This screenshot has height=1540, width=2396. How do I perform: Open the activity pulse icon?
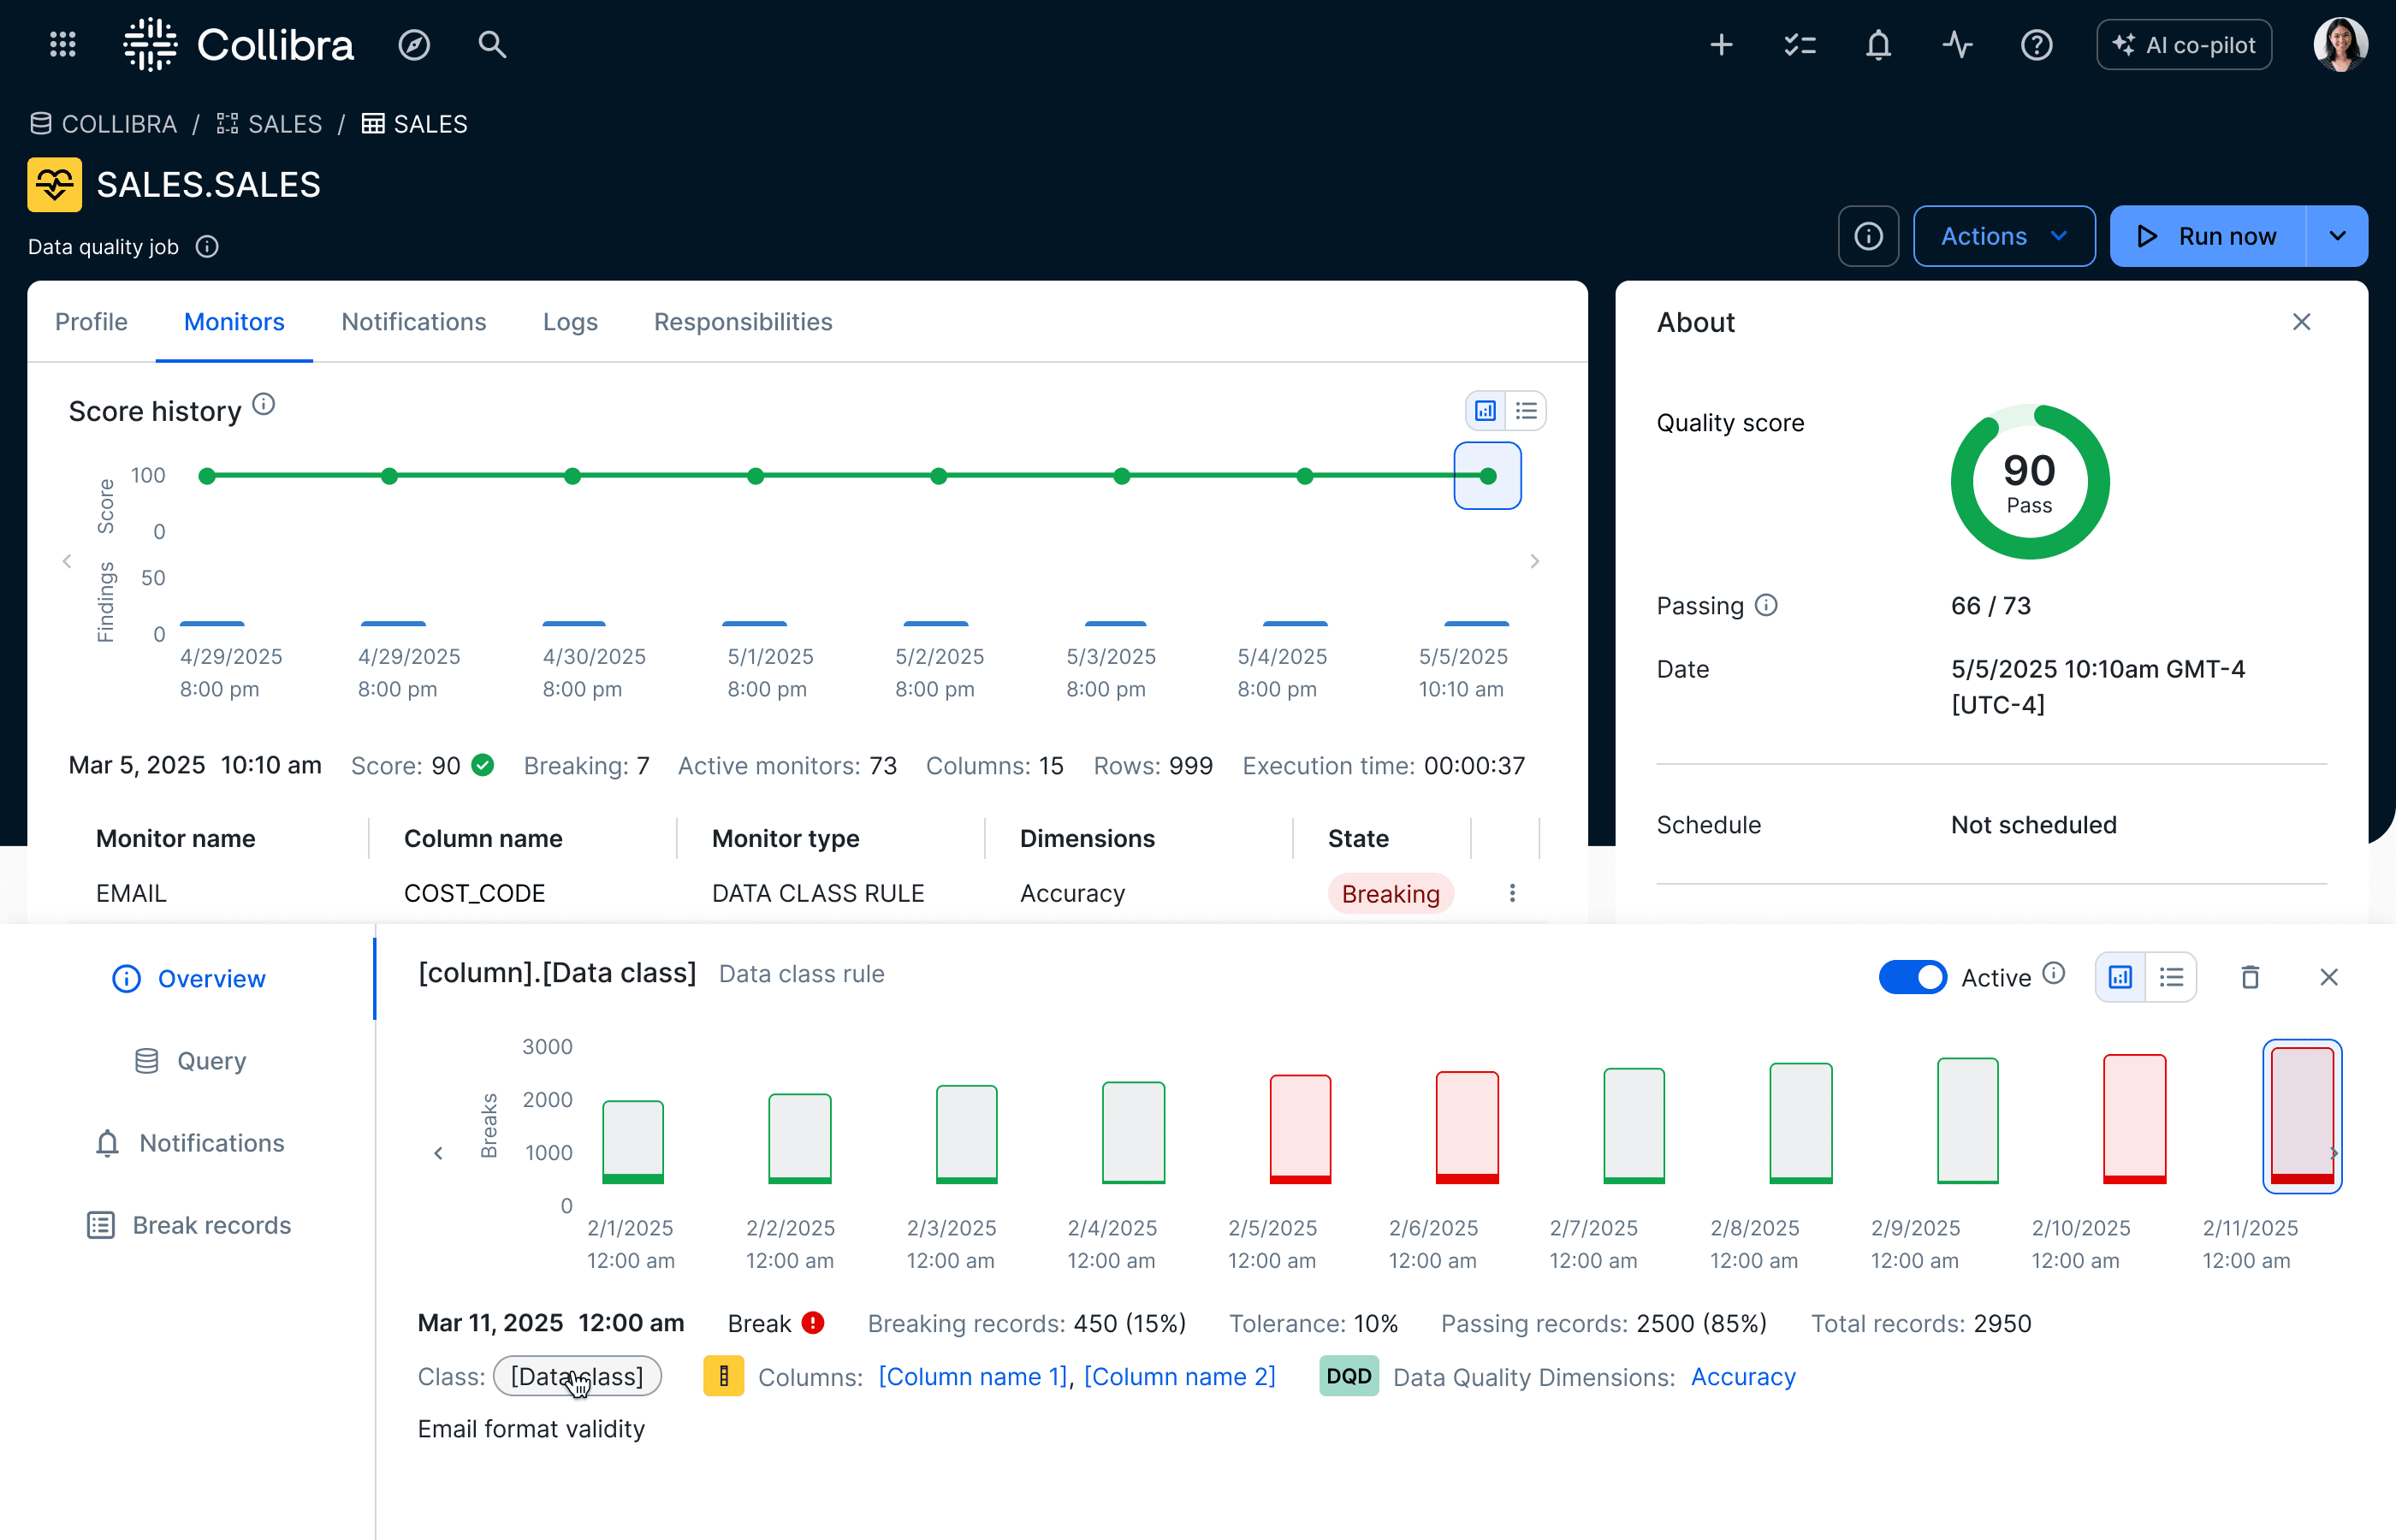tap(1957, 44)
